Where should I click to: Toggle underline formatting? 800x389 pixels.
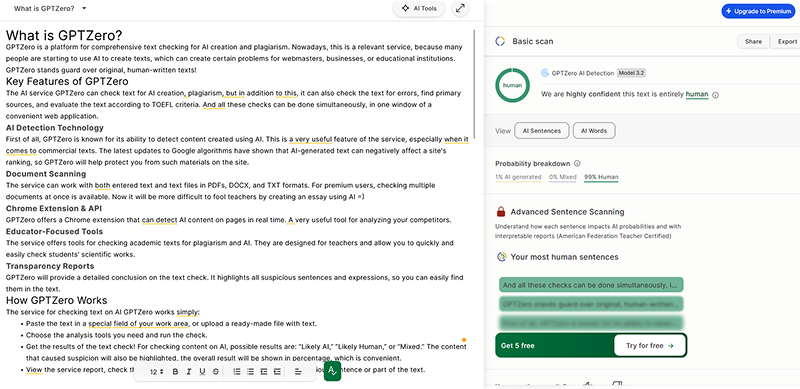[x=202, y=372]
